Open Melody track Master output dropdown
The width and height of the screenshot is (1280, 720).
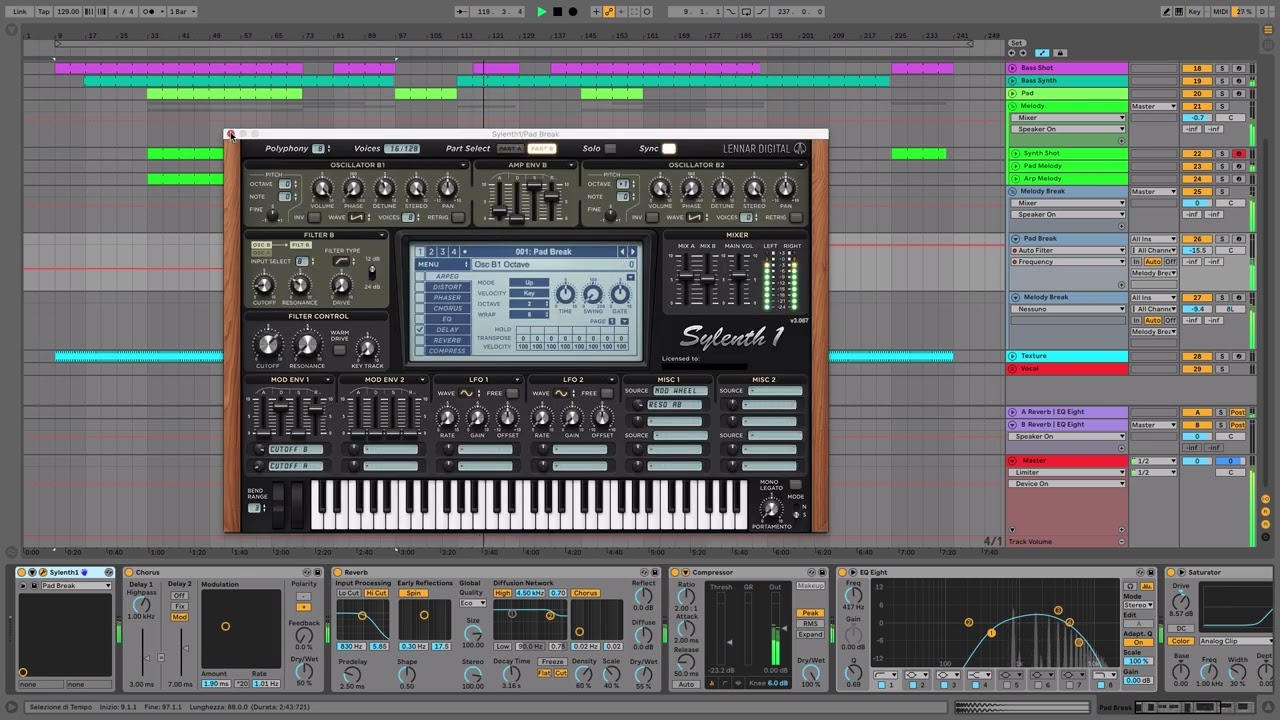[x=1154, y=106]
